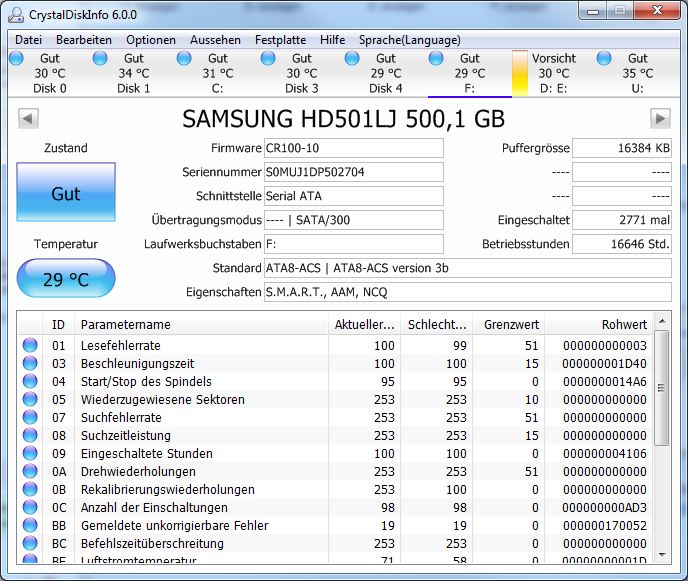Go to next disk with right arrow
The width and height of the screenshot is (688, 581).
click(x=660, y=118)
